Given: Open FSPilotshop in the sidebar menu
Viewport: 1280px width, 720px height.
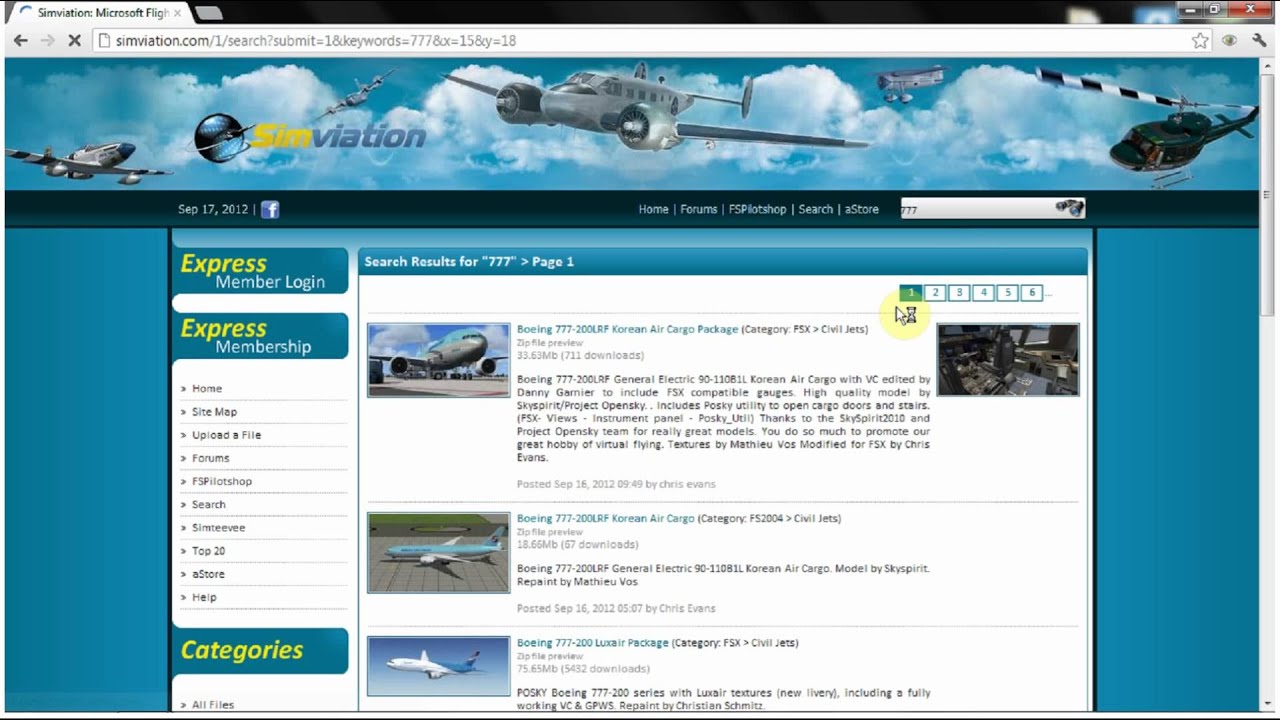Looking at the screenshot, I should 222,481.
